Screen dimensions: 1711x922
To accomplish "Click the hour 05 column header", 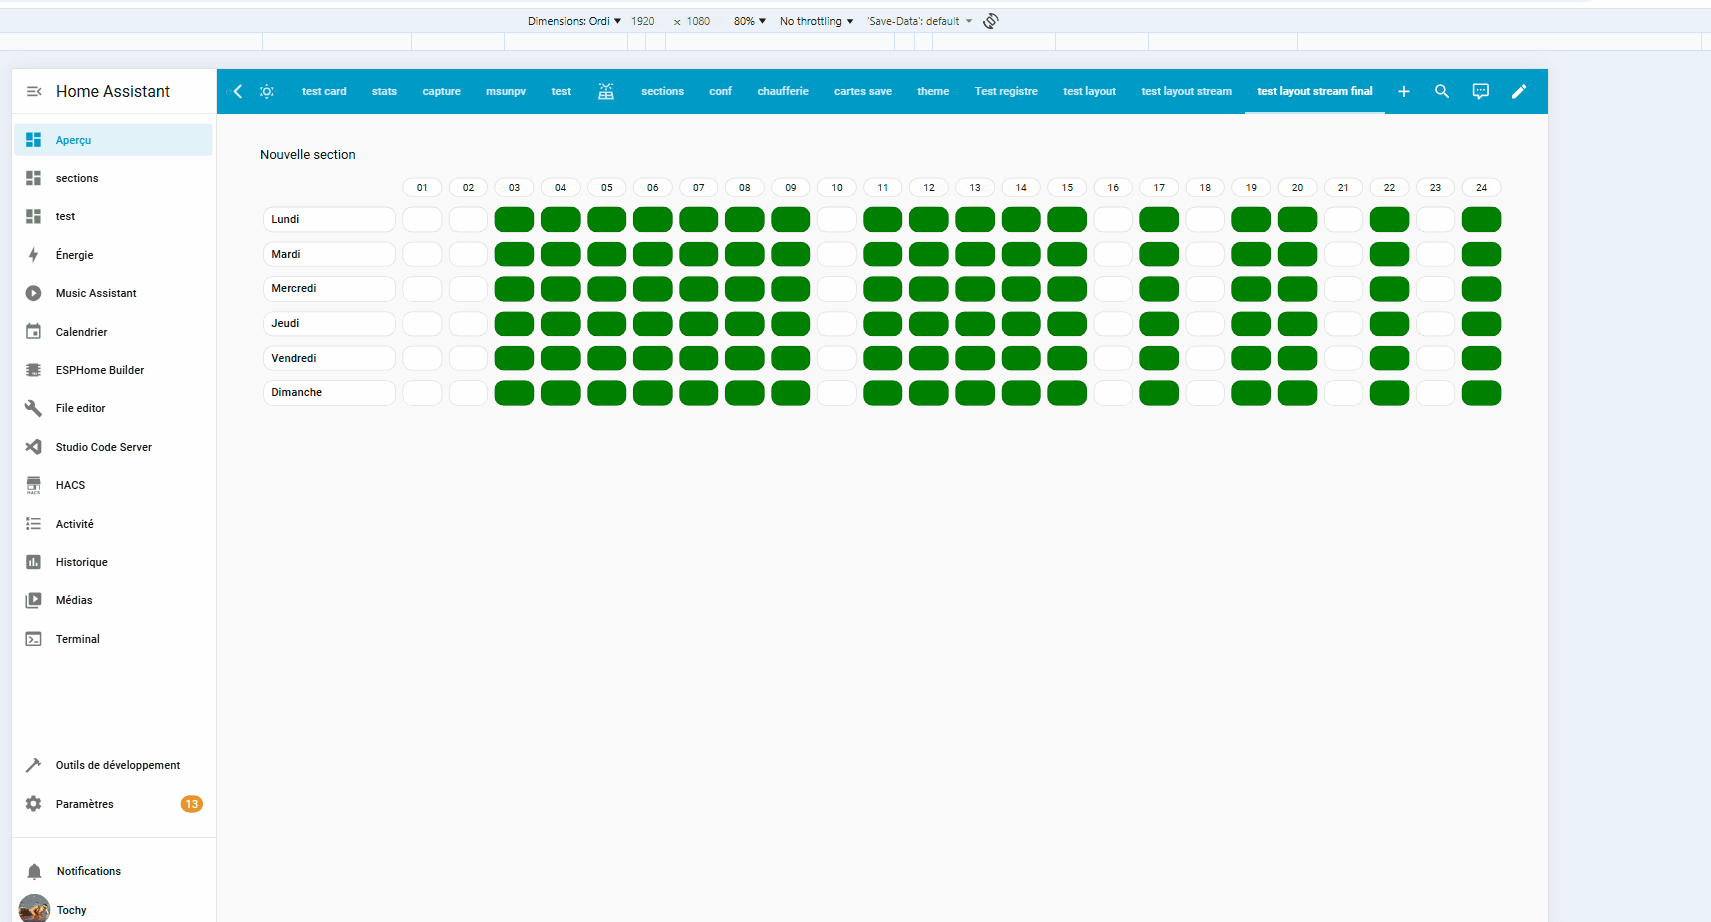I will 607,188.
